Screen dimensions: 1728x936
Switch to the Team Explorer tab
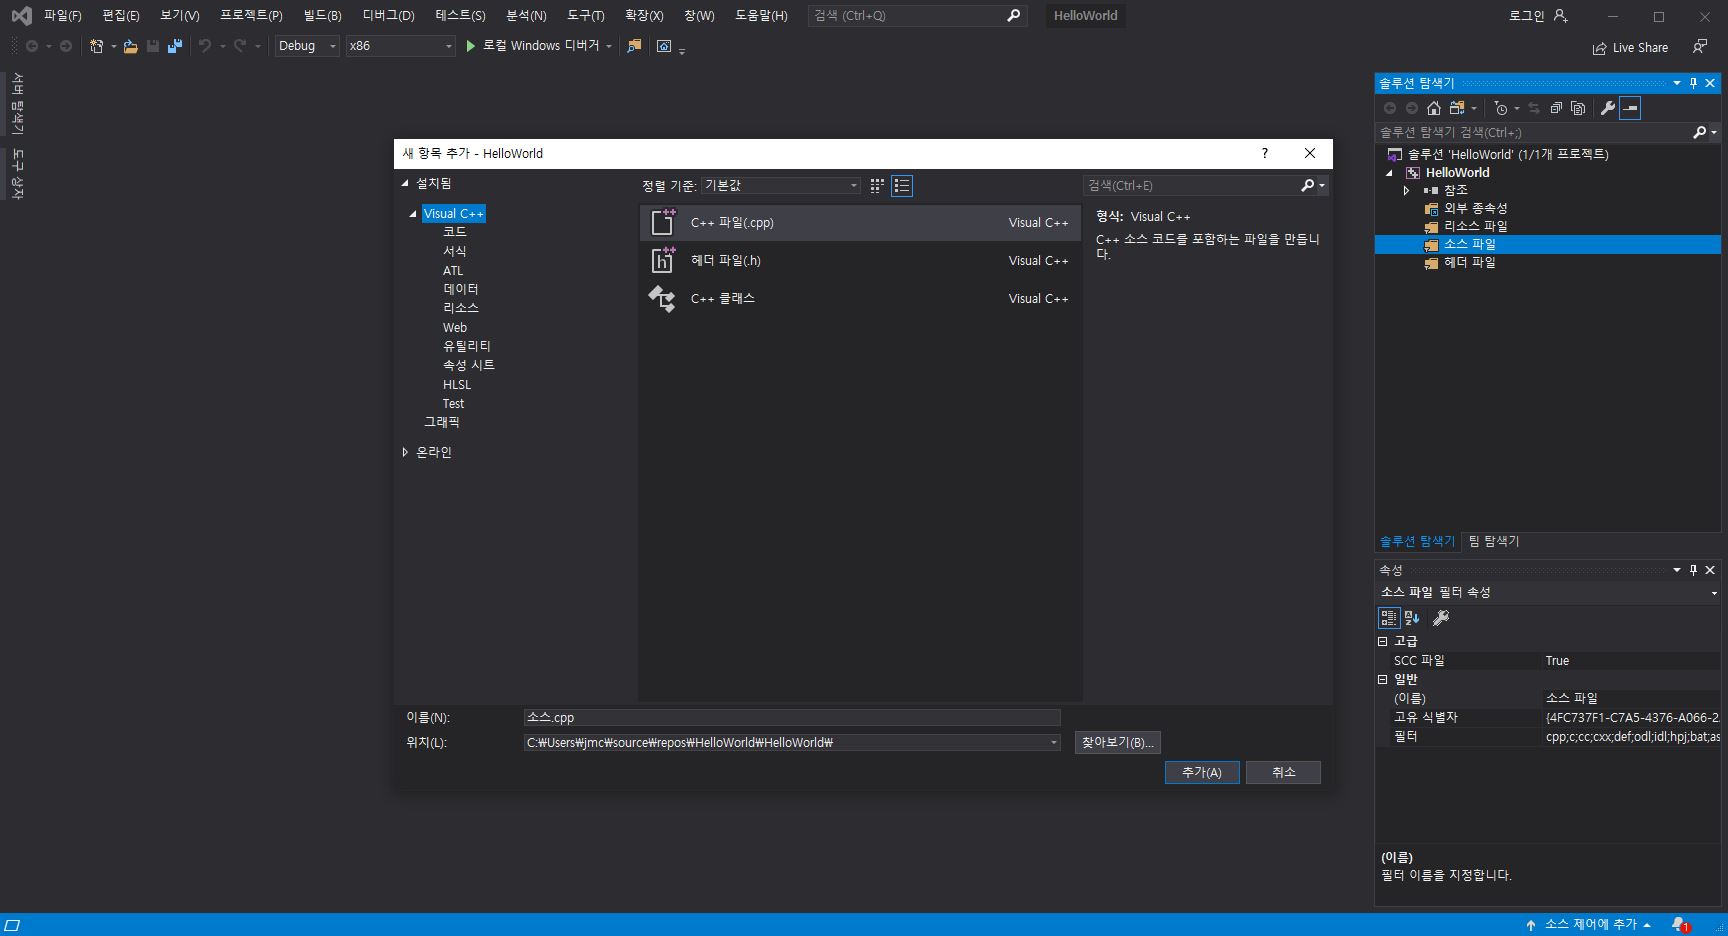coord(1494,541)
